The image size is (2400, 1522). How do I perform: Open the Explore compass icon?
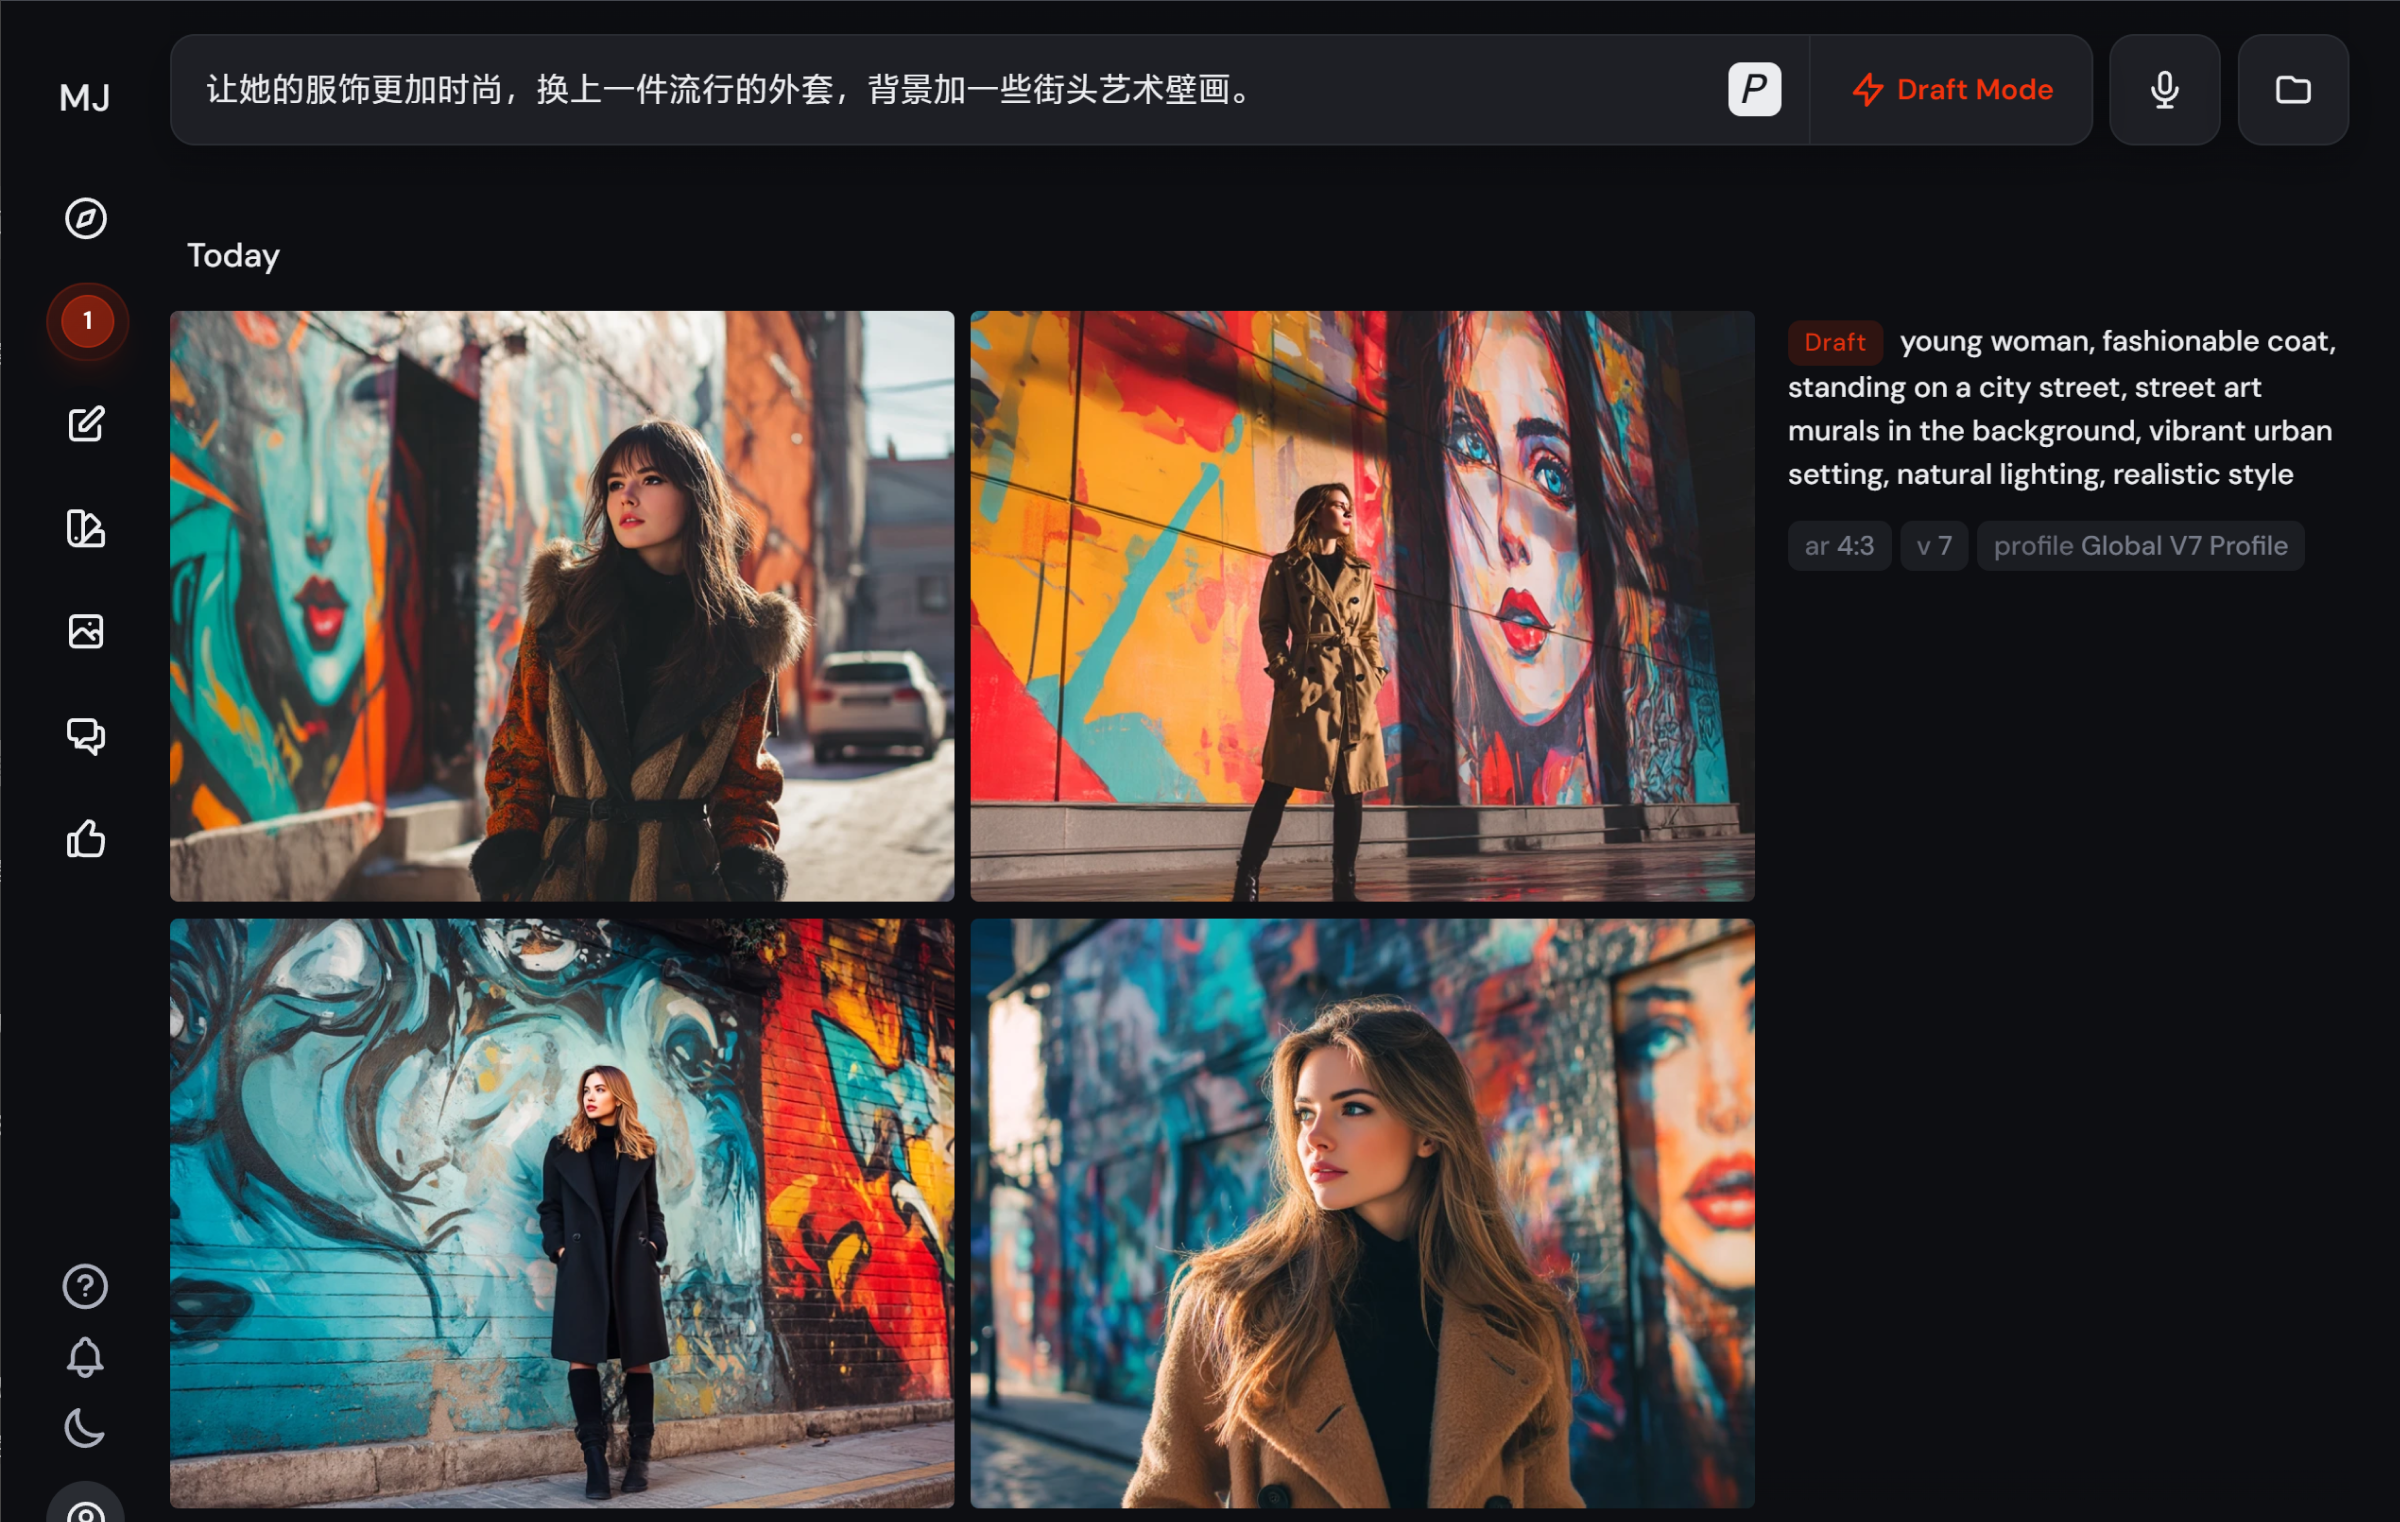[86, 218]
